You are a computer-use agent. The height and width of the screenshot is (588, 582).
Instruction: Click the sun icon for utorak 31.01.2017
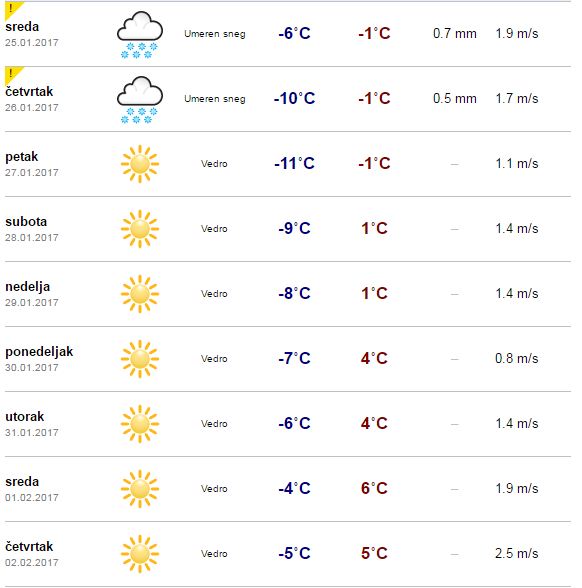pyautogui.click(x=140, y=424)
